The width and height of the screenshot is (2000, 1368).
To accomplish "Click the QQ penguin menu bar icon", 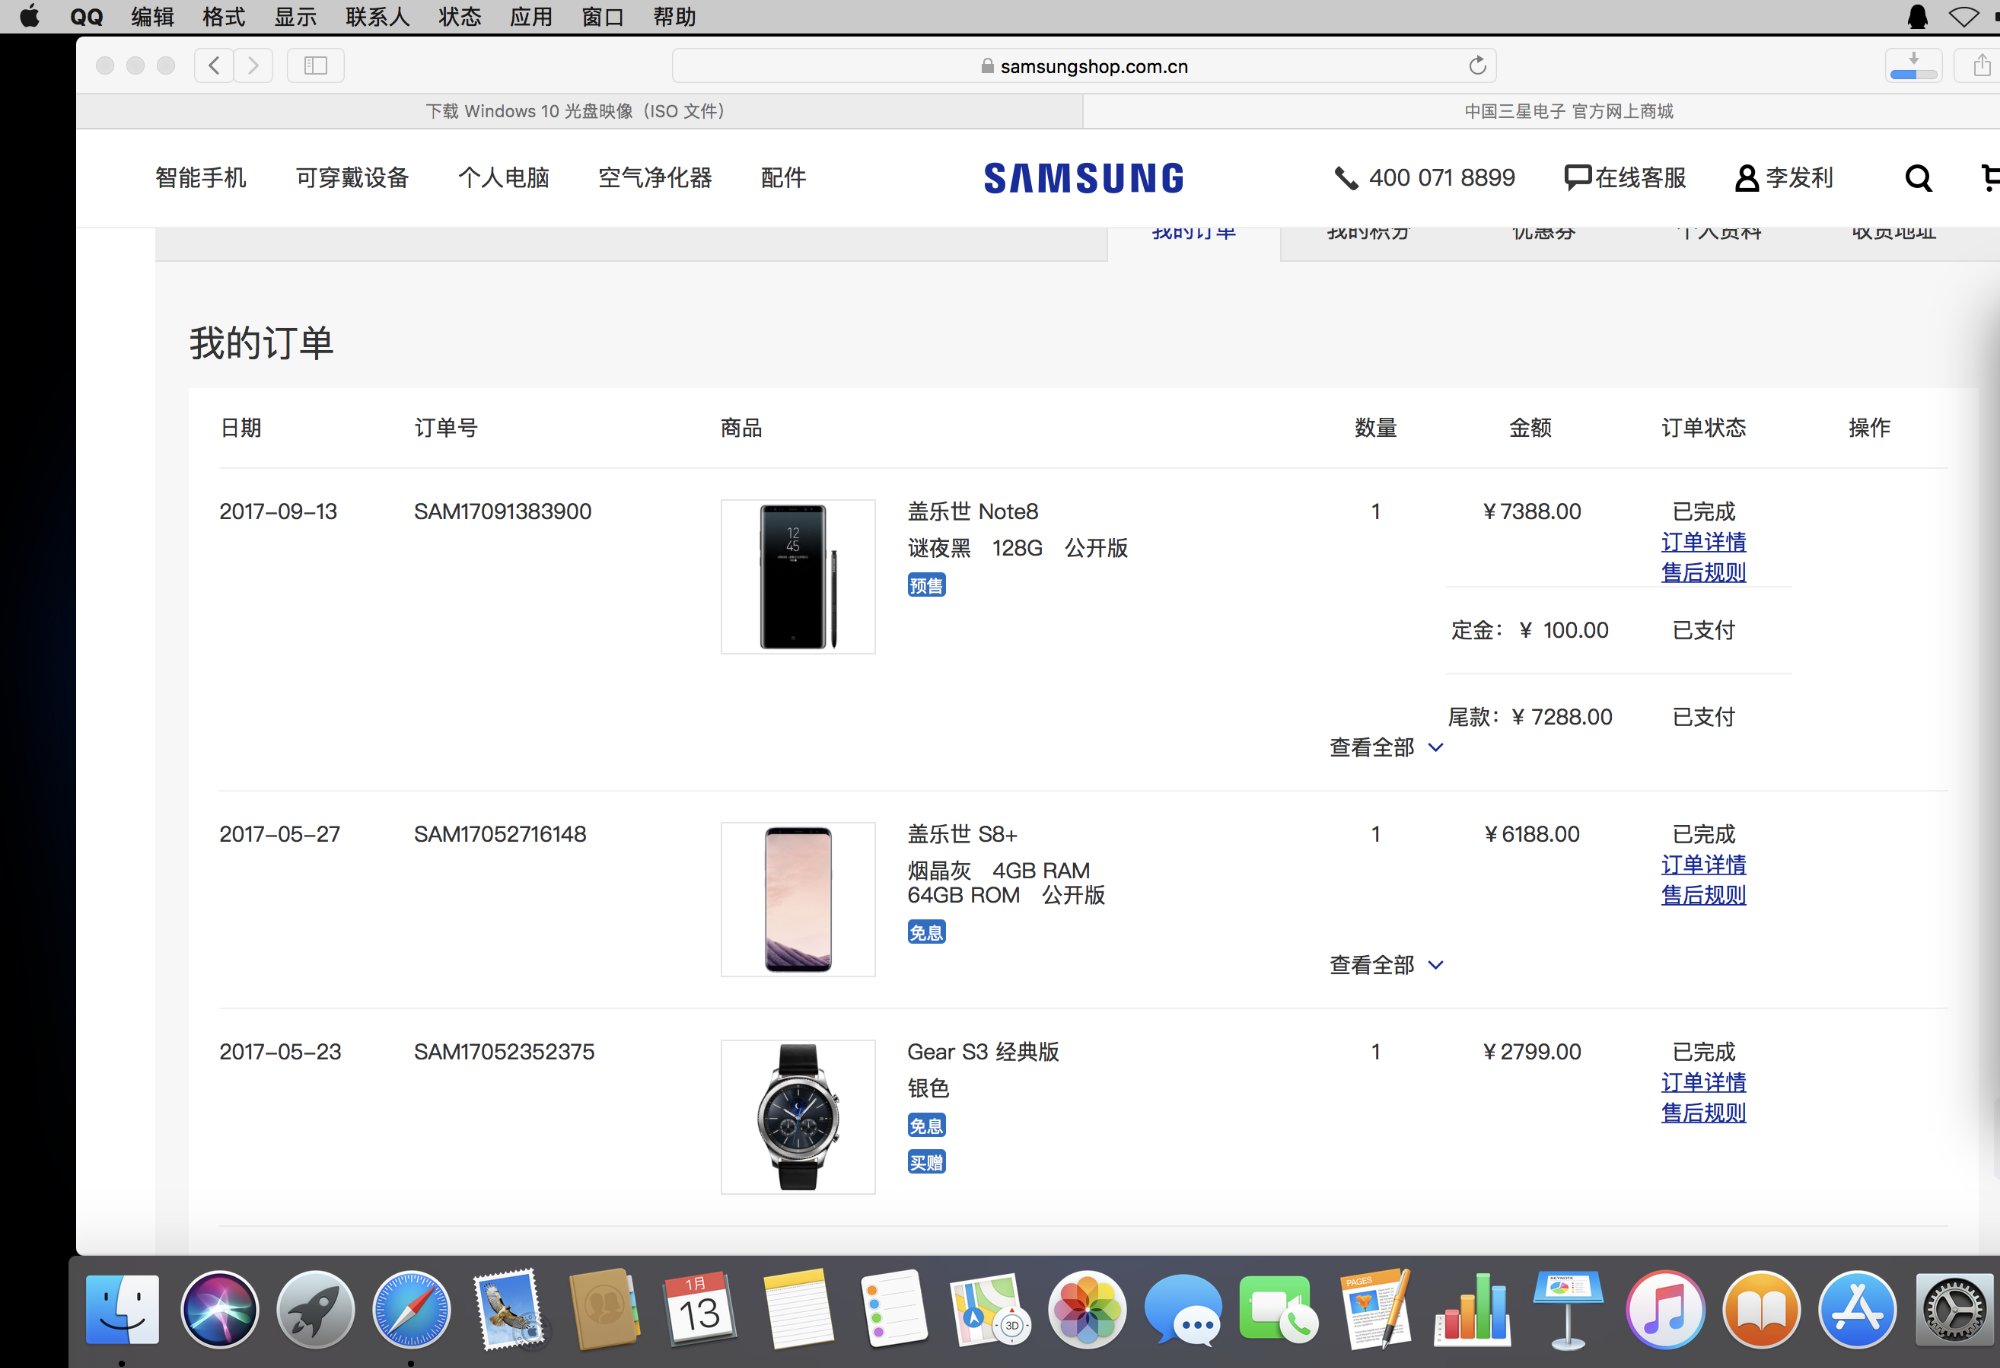I will coord(1917,17).
